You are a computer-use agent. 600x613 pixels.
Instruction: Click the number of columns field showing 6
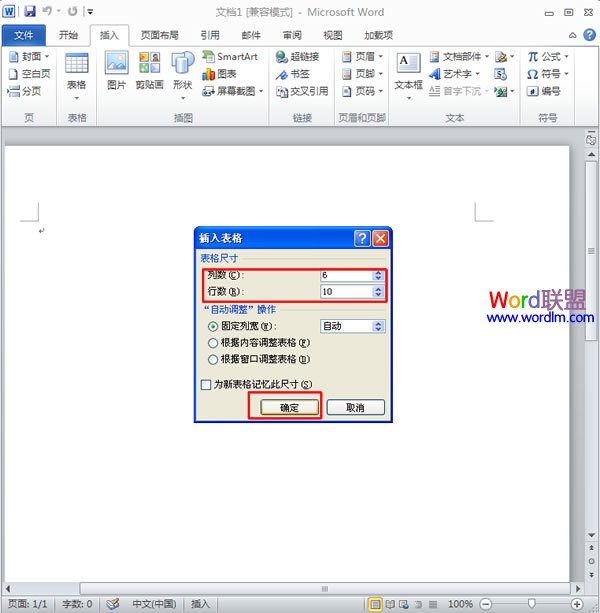coord(346,276)
